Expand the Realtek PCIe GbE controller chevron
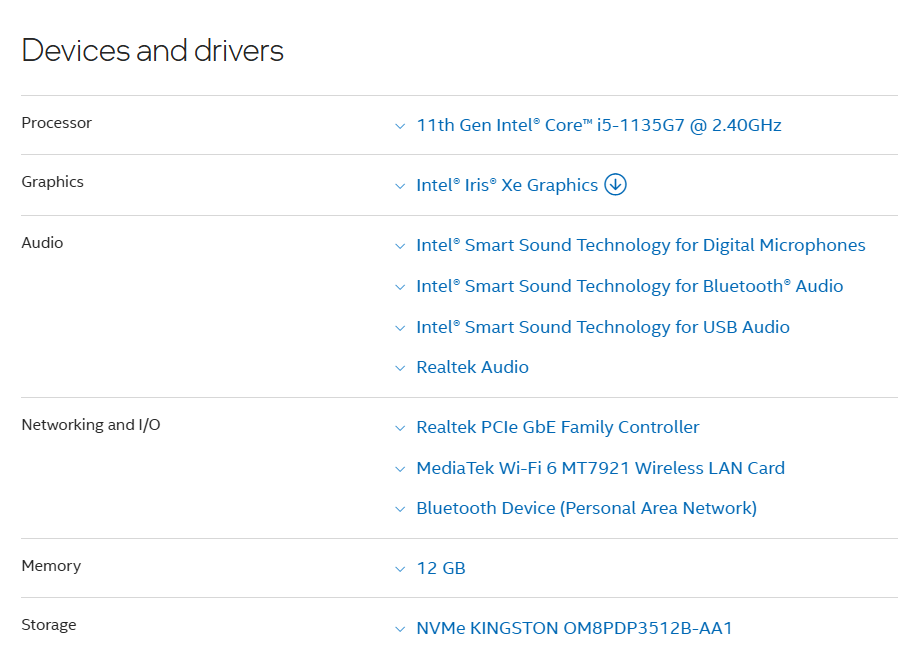 (400, 428)
